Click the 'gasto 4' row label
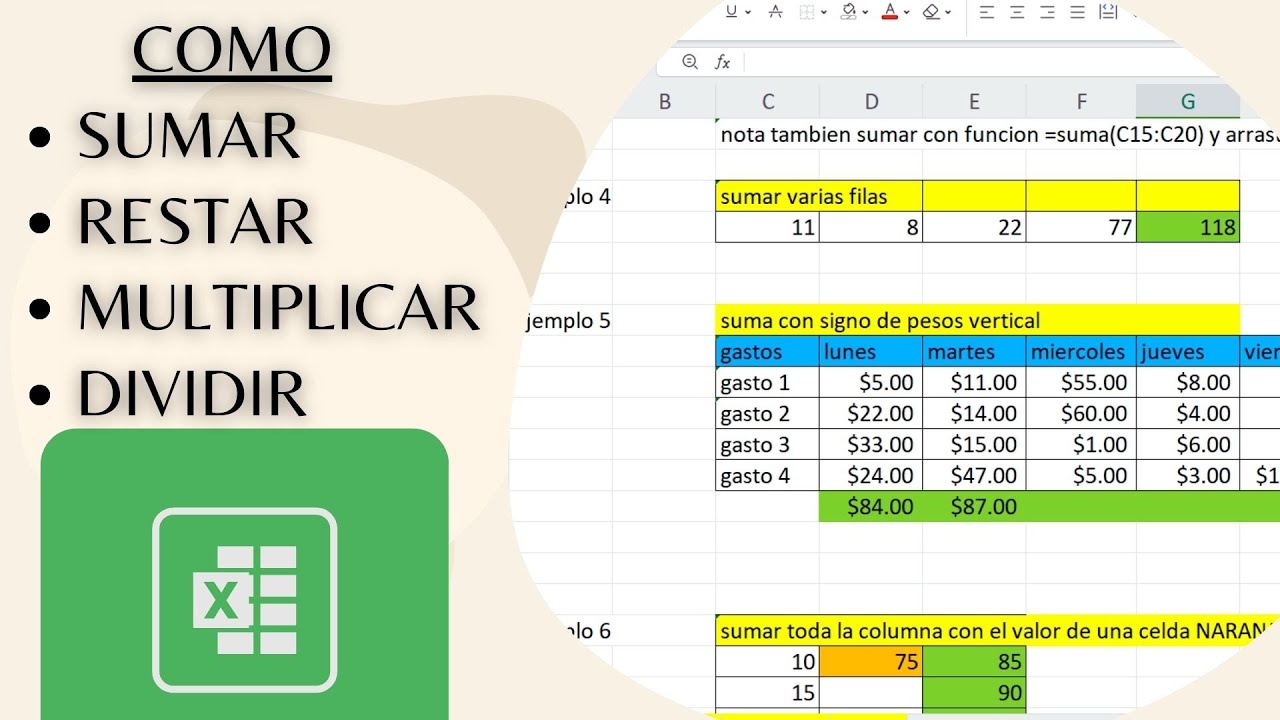1280x720 pixels. pos(768,475)
